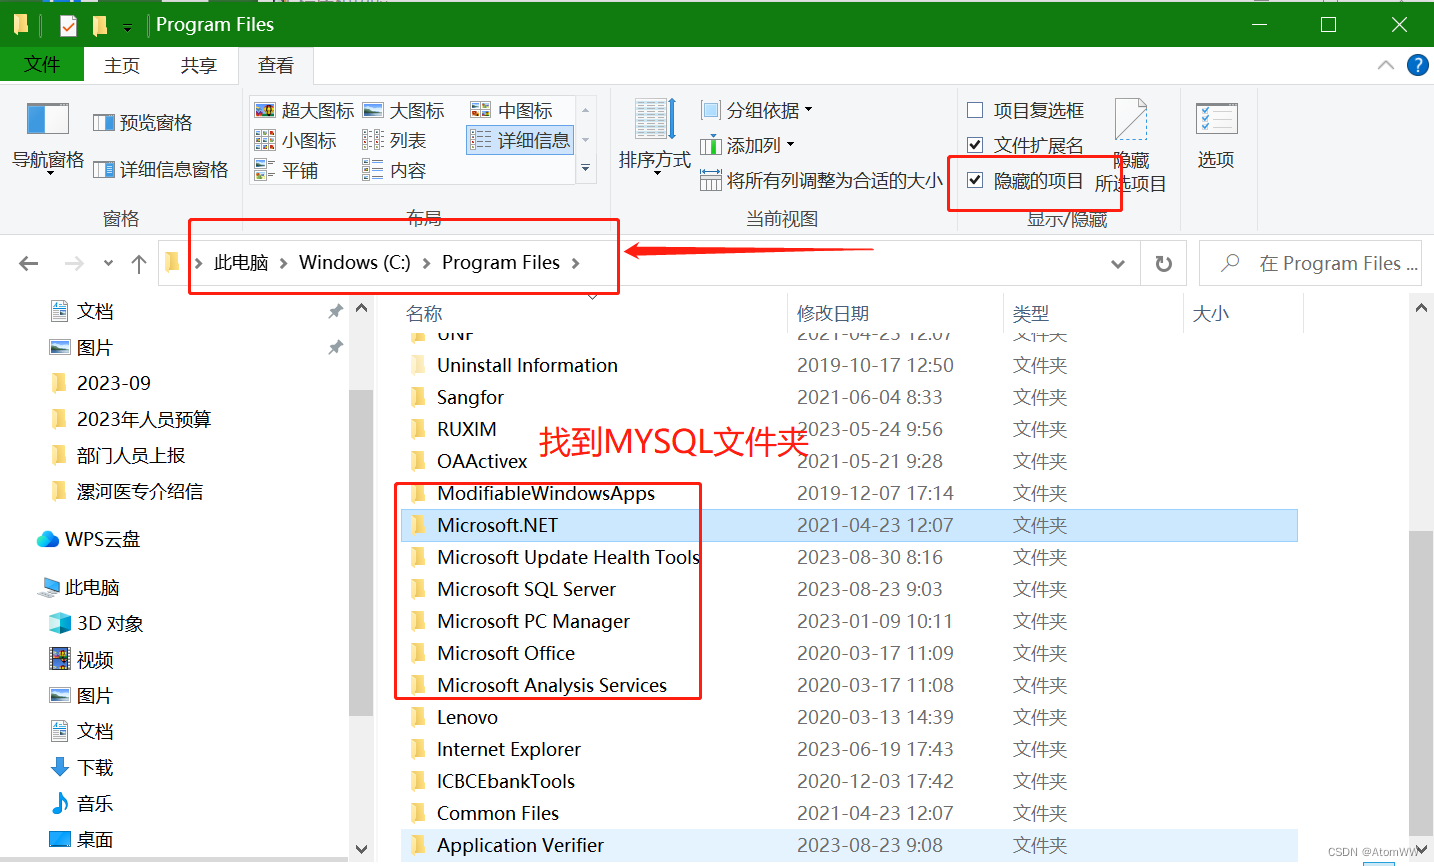Open Sort by (排序方式) menu
This screenshot has height=866, width=1434.
pyautogui.click(x=655, y=137)
